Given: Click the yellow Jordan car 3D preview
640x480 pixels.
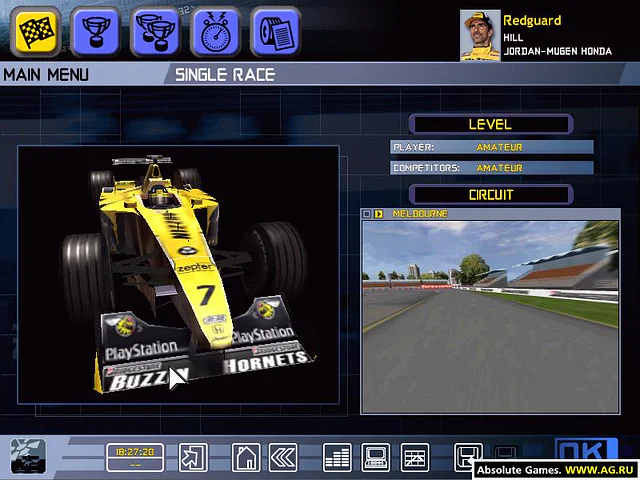Looking at the screenshot, I should [178, 275].
